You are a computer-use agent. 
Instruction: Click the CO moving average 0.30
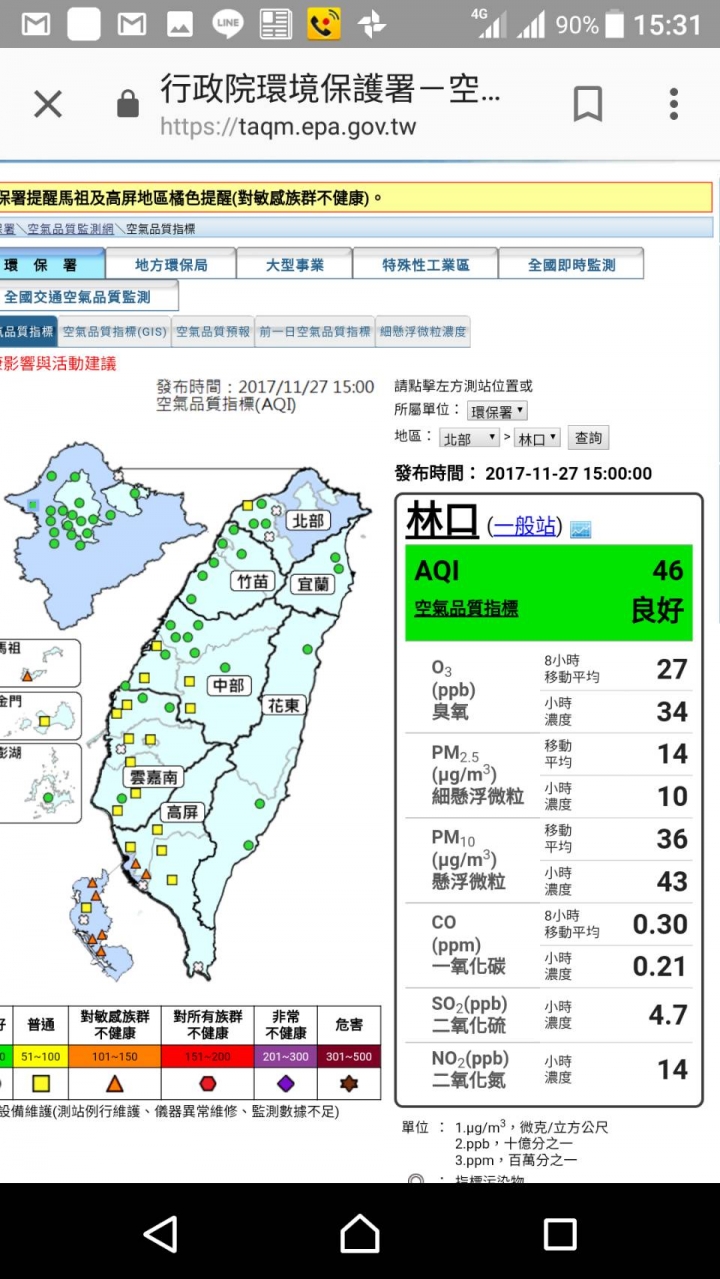click(x=660, y=924)
